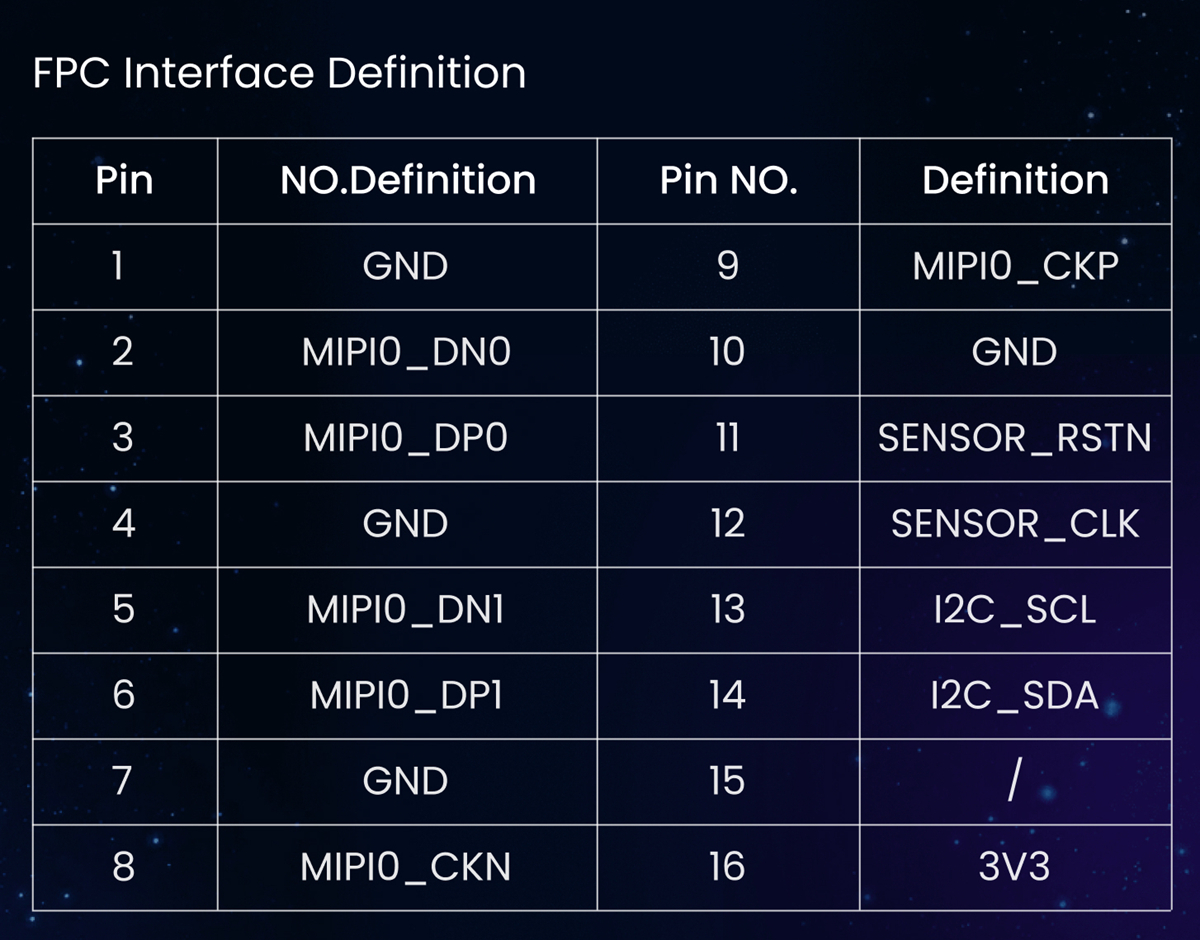
Task: Select the MIPI0_DP0 definition cell
Action: click(406, 438)
